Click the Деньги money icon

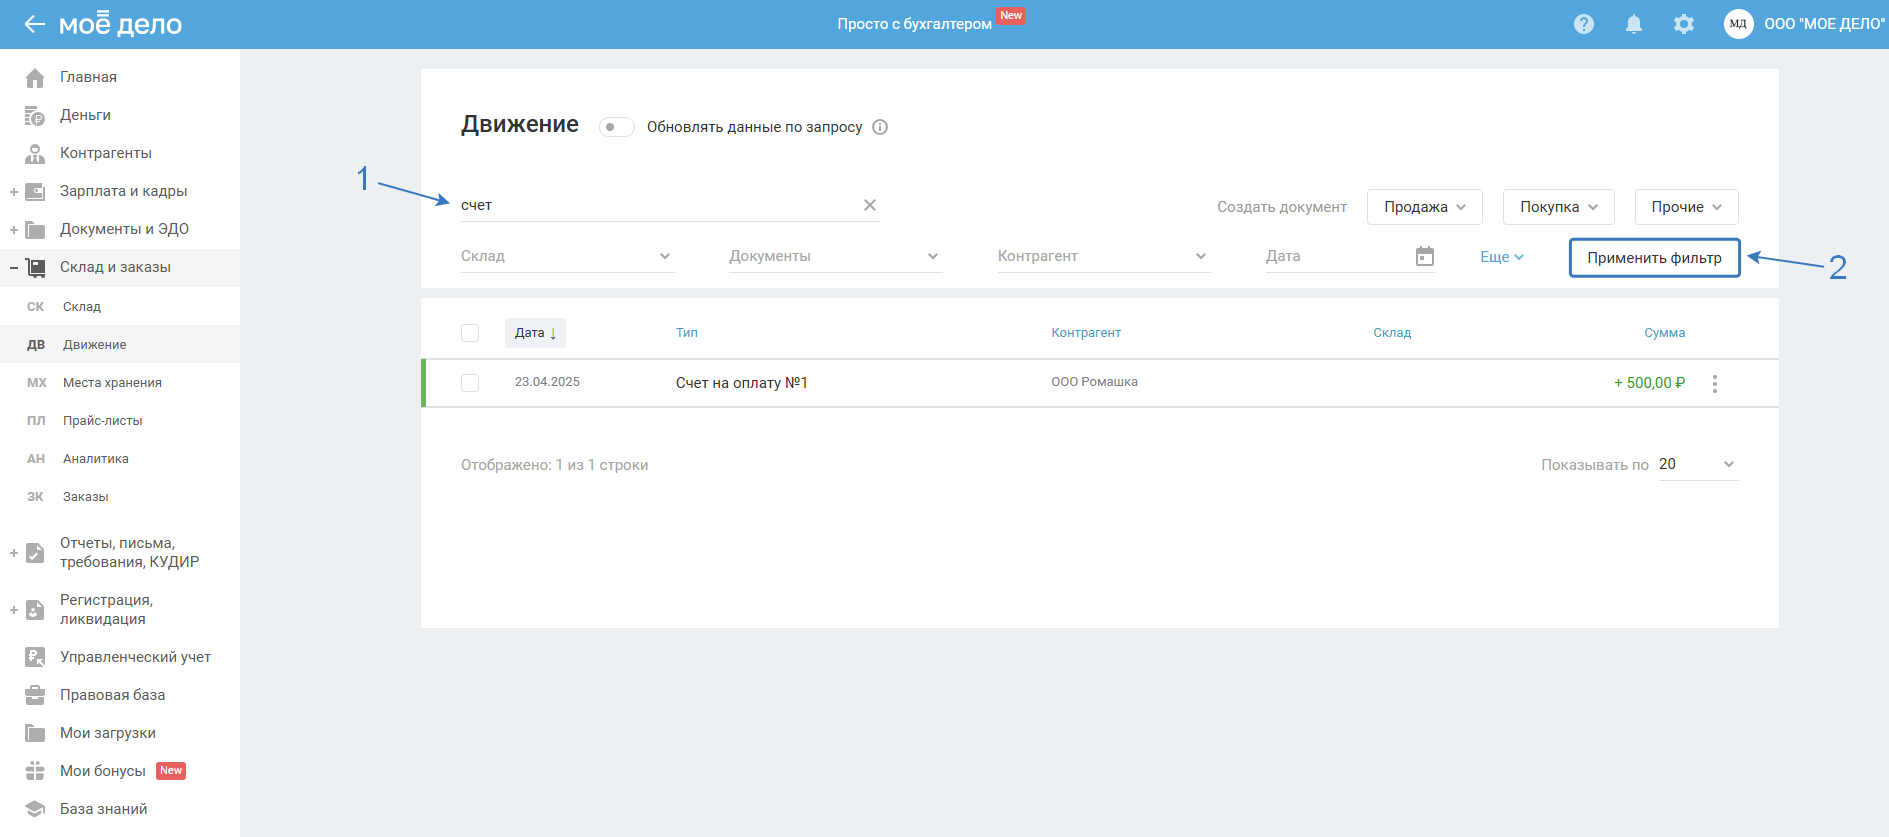click(x=35, y=115)
